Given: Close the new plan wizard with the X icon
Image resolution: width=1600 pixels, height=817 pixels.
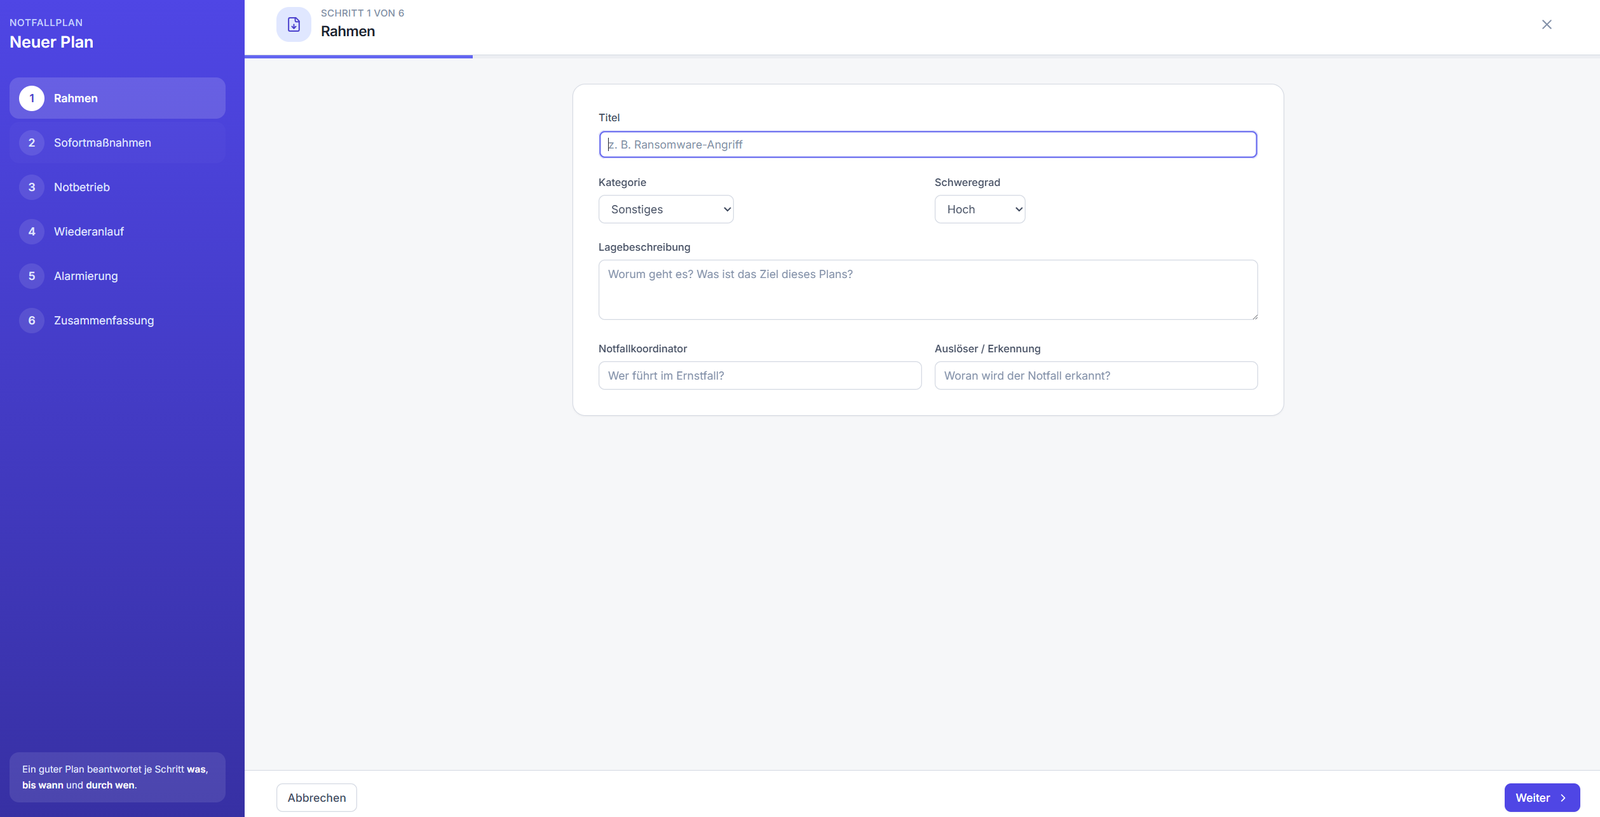Looking at the screenshot, I should (1547, 24).
